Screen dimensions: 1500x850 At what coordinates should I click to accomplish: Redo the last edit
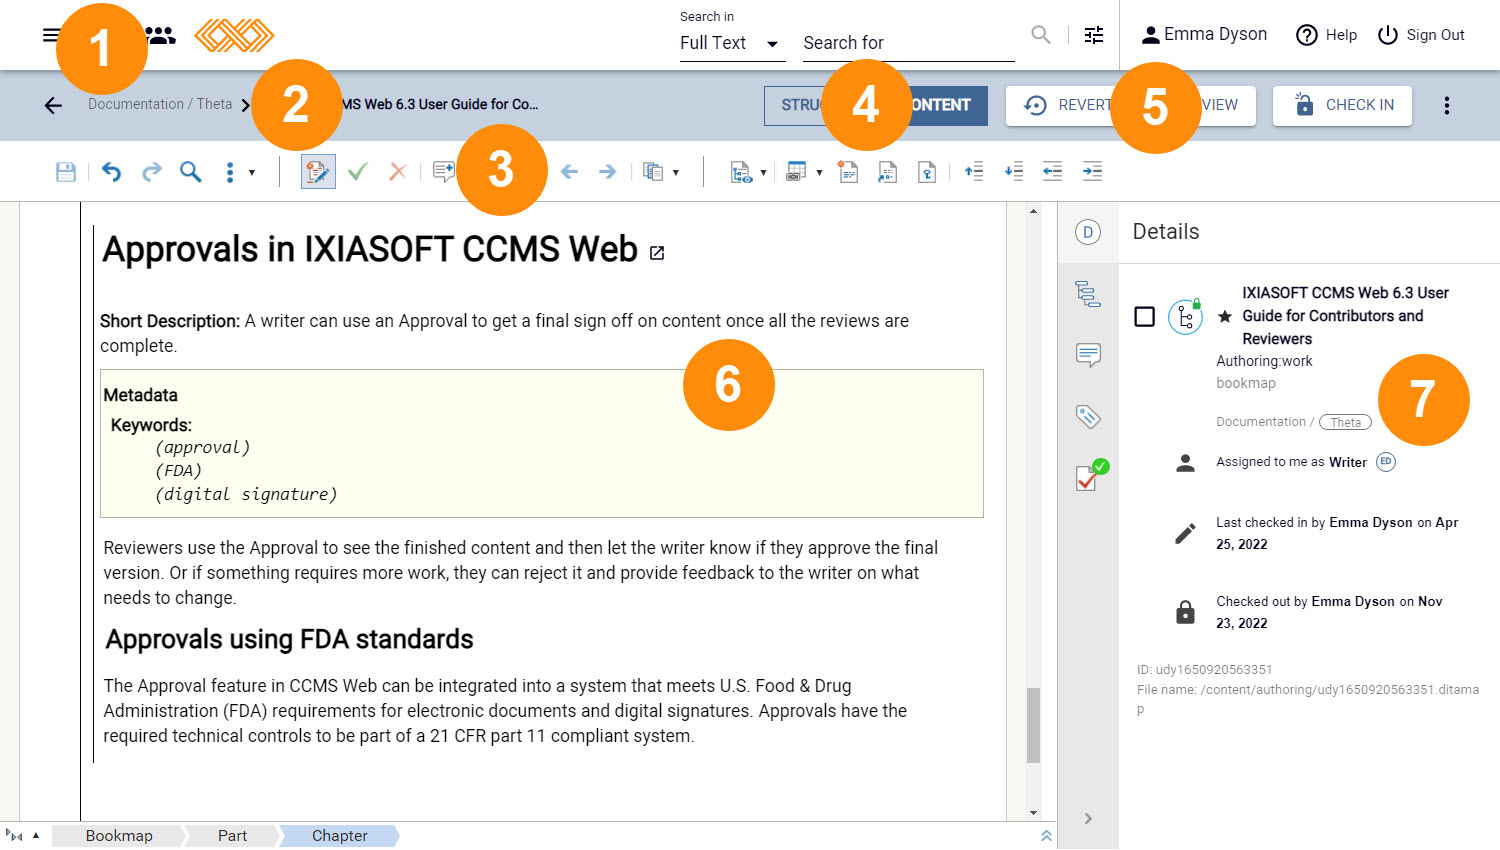pyautogui.click(x=151, y=172)
